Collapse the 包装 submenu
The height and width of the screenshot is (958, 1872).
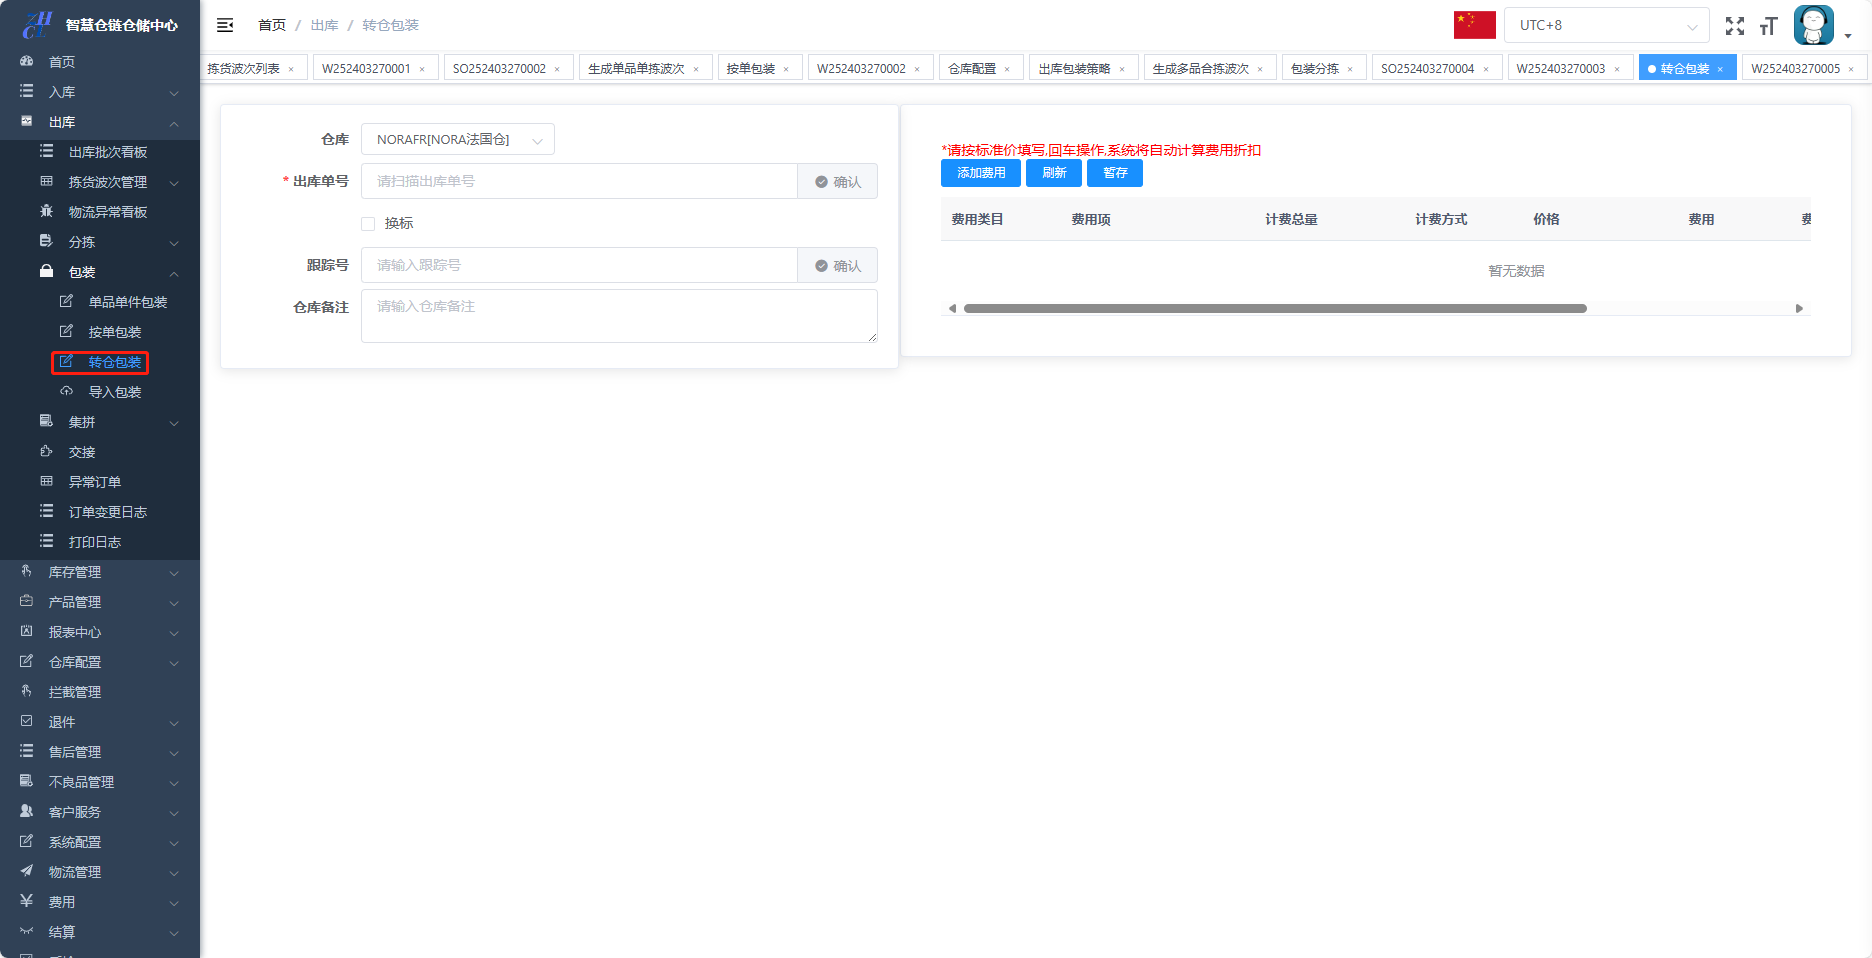[173, 273]
